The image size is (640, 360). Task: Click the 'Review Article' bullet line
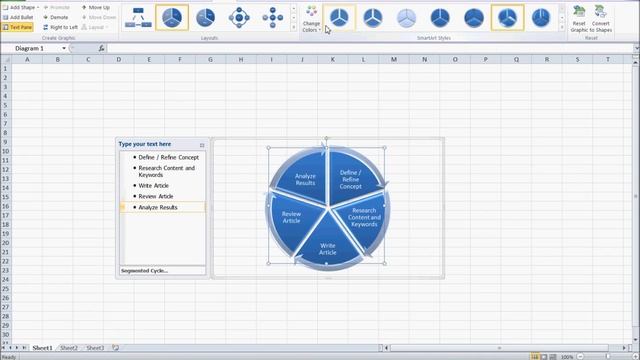pos(156,196)
